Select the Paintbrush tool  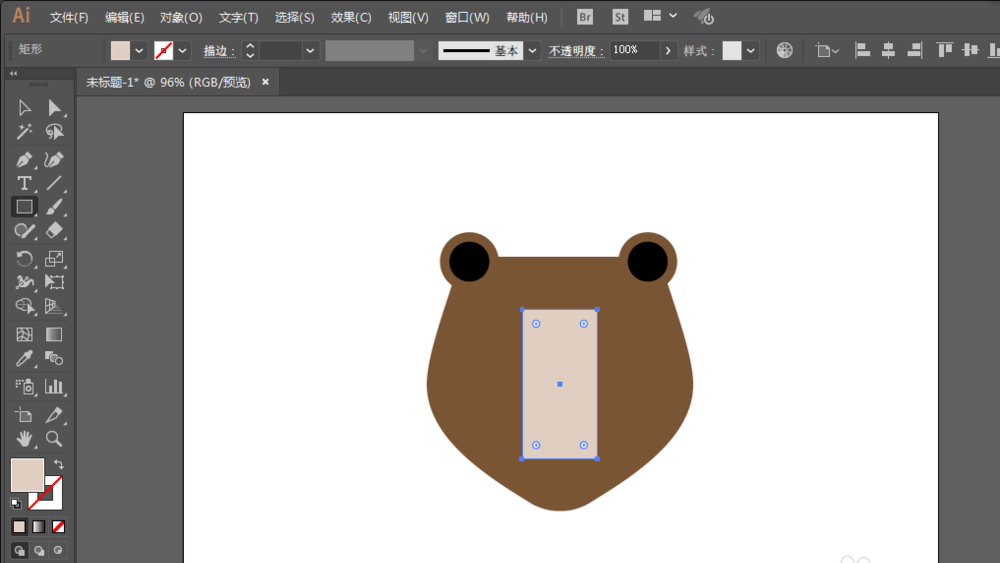[54, 207]
